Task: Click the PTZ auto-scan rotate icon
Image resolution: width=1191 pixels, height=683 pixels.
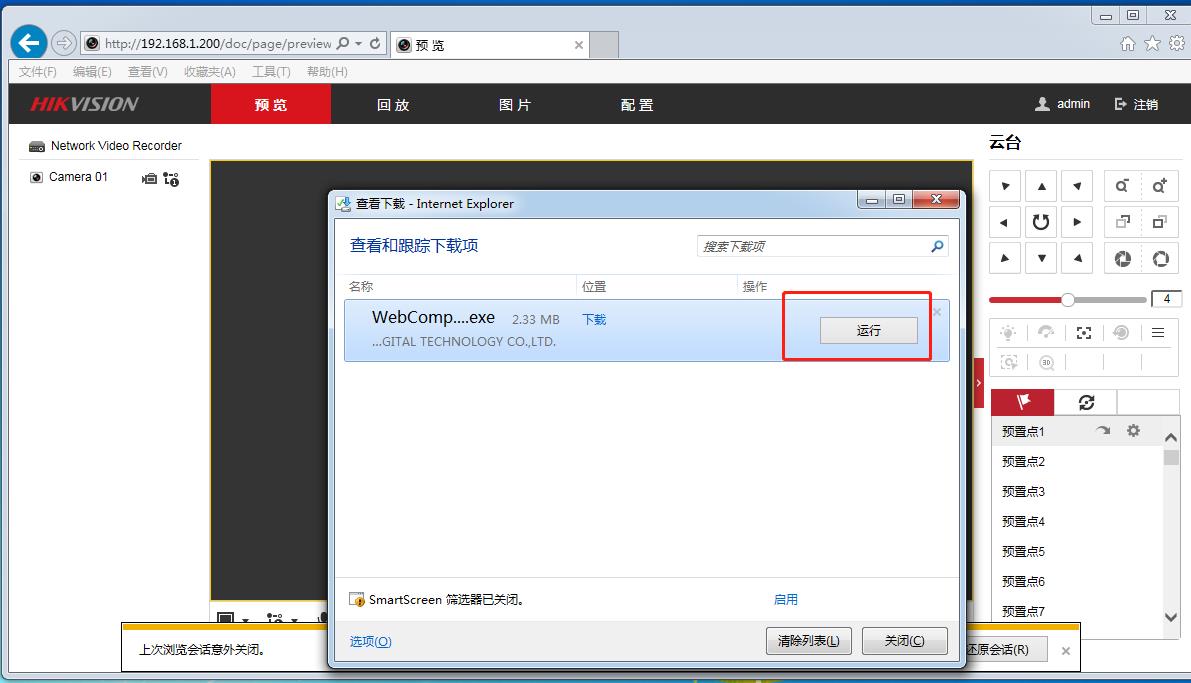Action: [1041, 222]
